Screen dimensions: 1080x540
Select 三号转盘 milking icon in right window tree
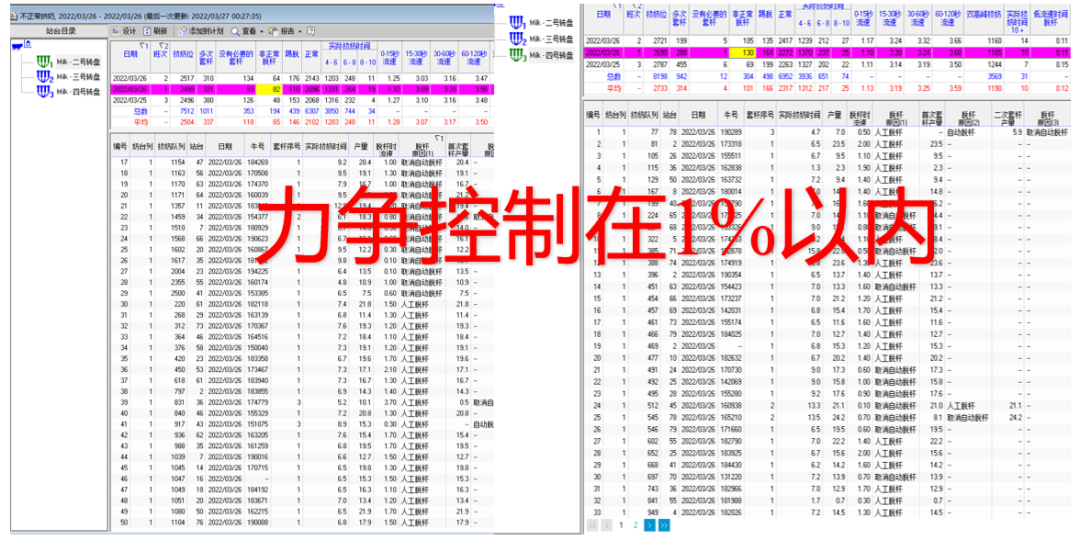click(517, 39)
